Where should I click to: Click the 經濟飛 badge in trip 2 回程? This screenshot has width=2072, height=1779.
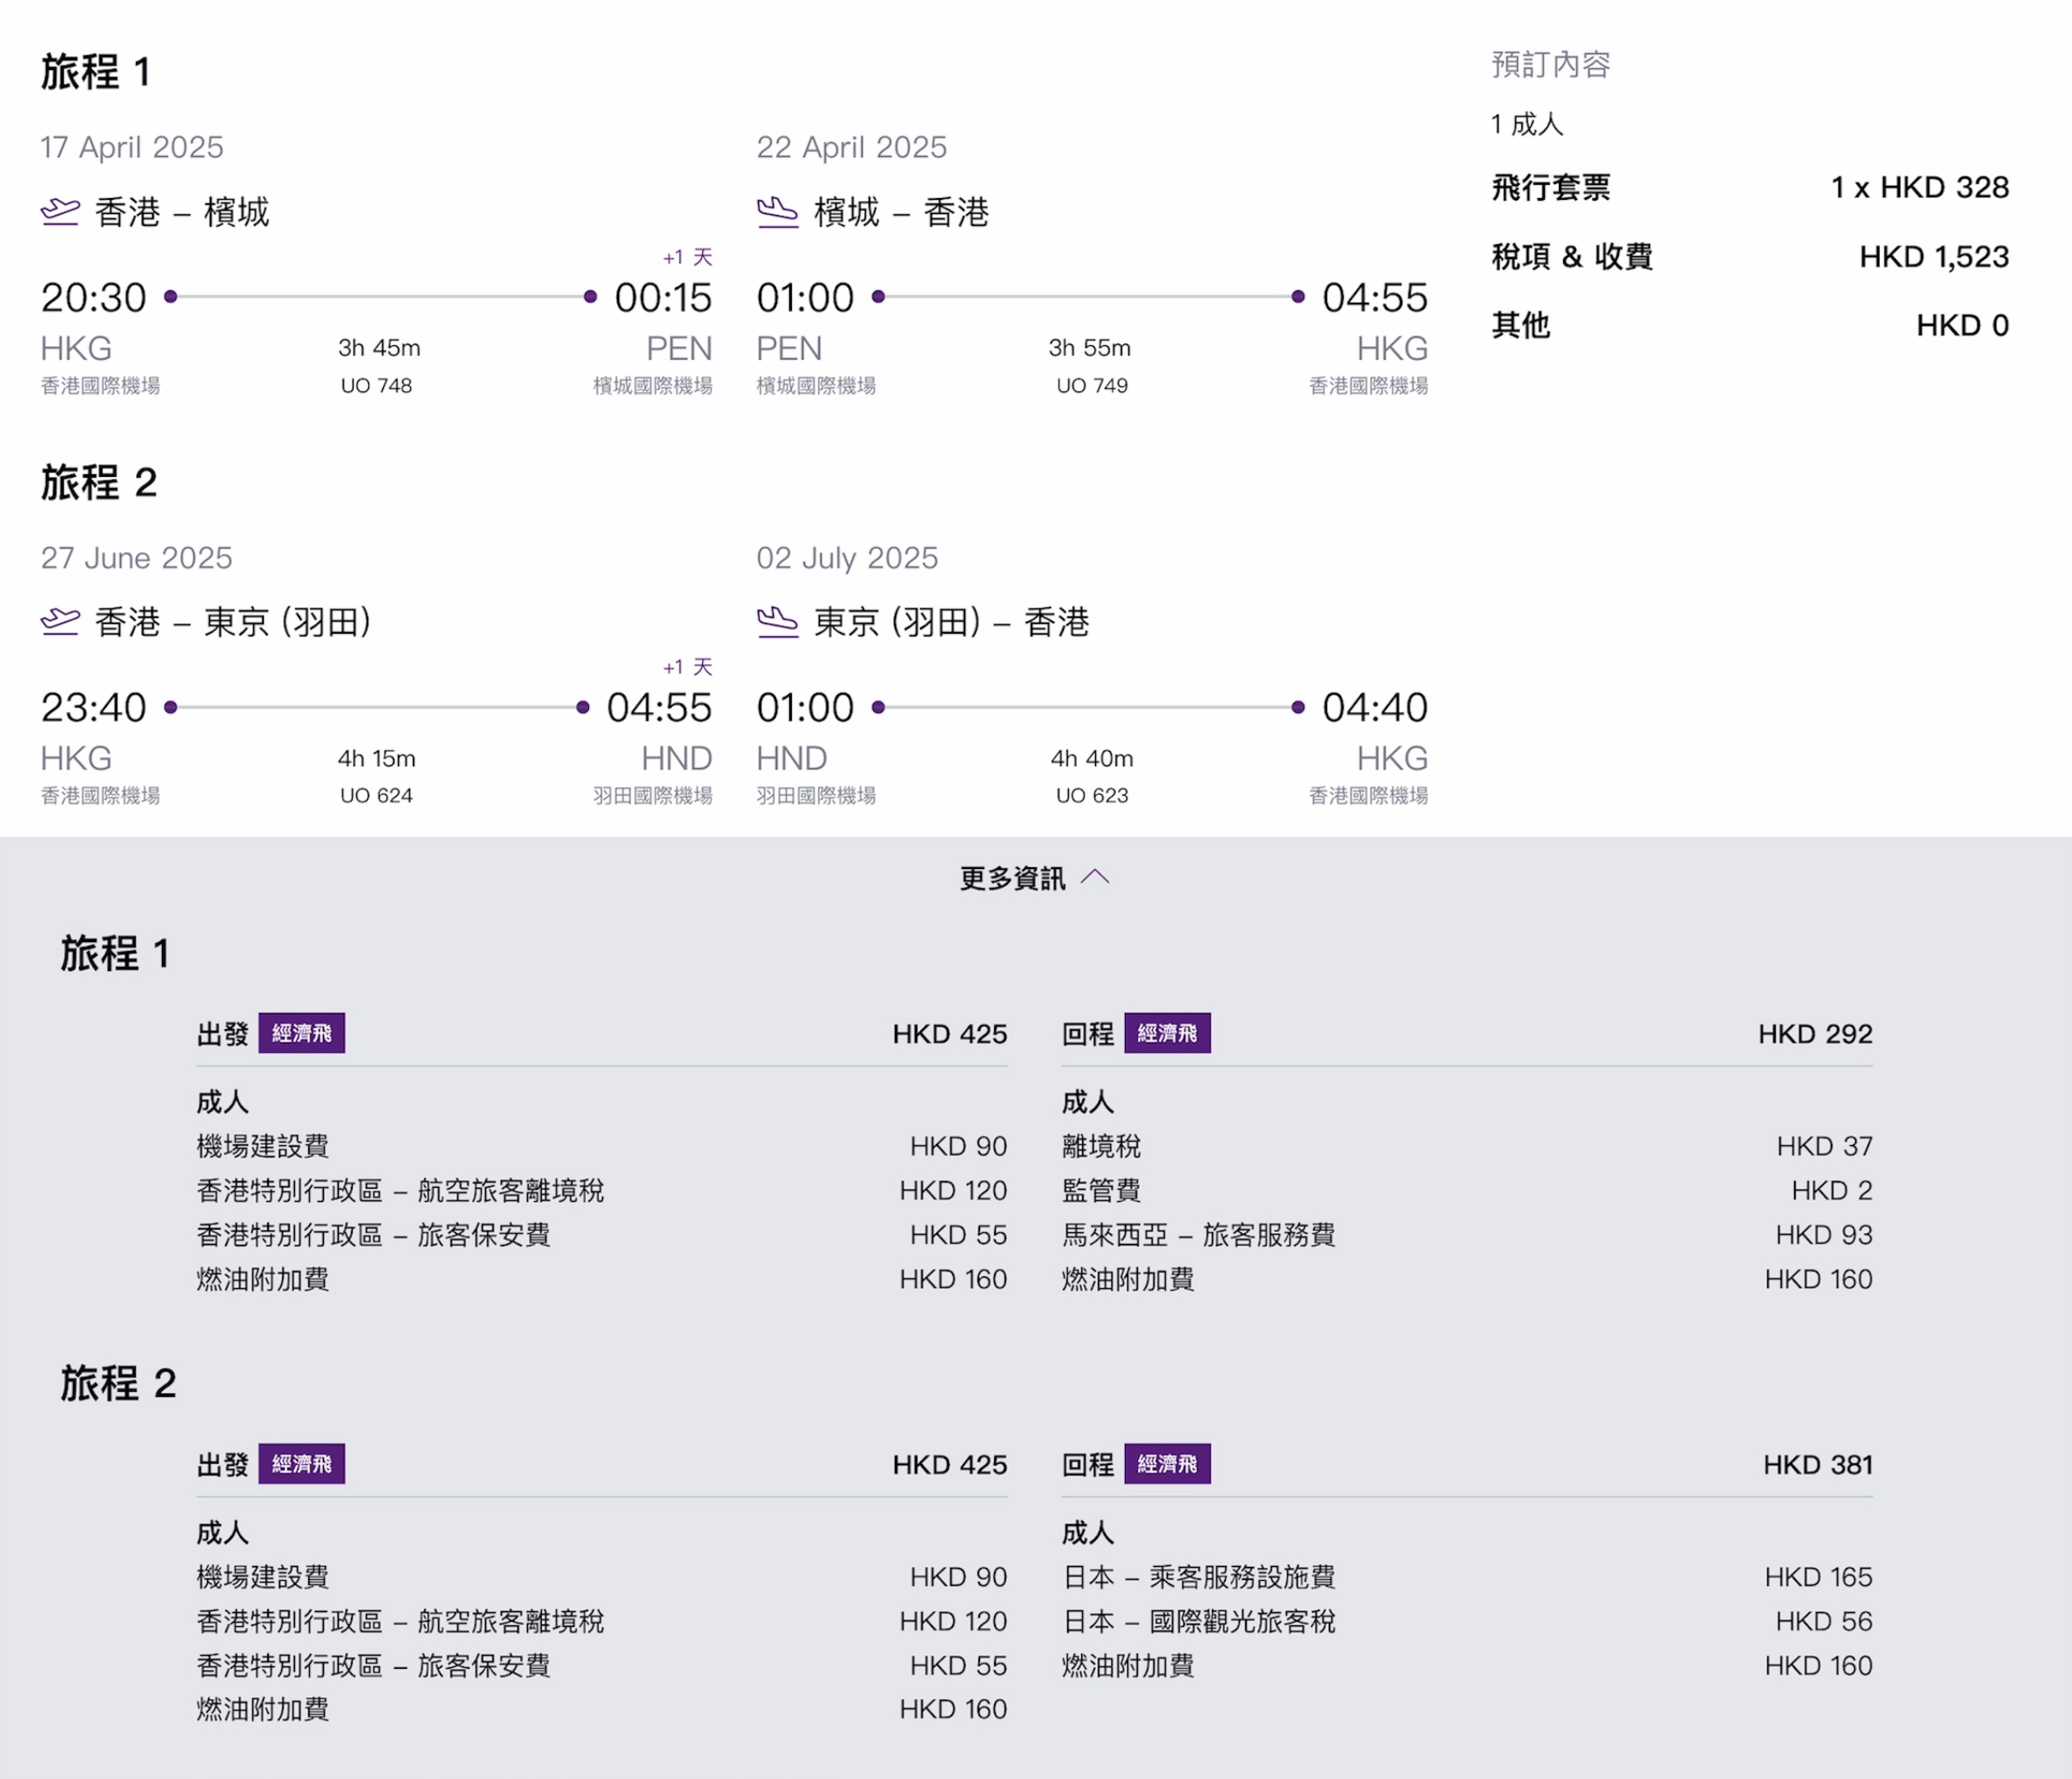[x=1166, y=1464]
